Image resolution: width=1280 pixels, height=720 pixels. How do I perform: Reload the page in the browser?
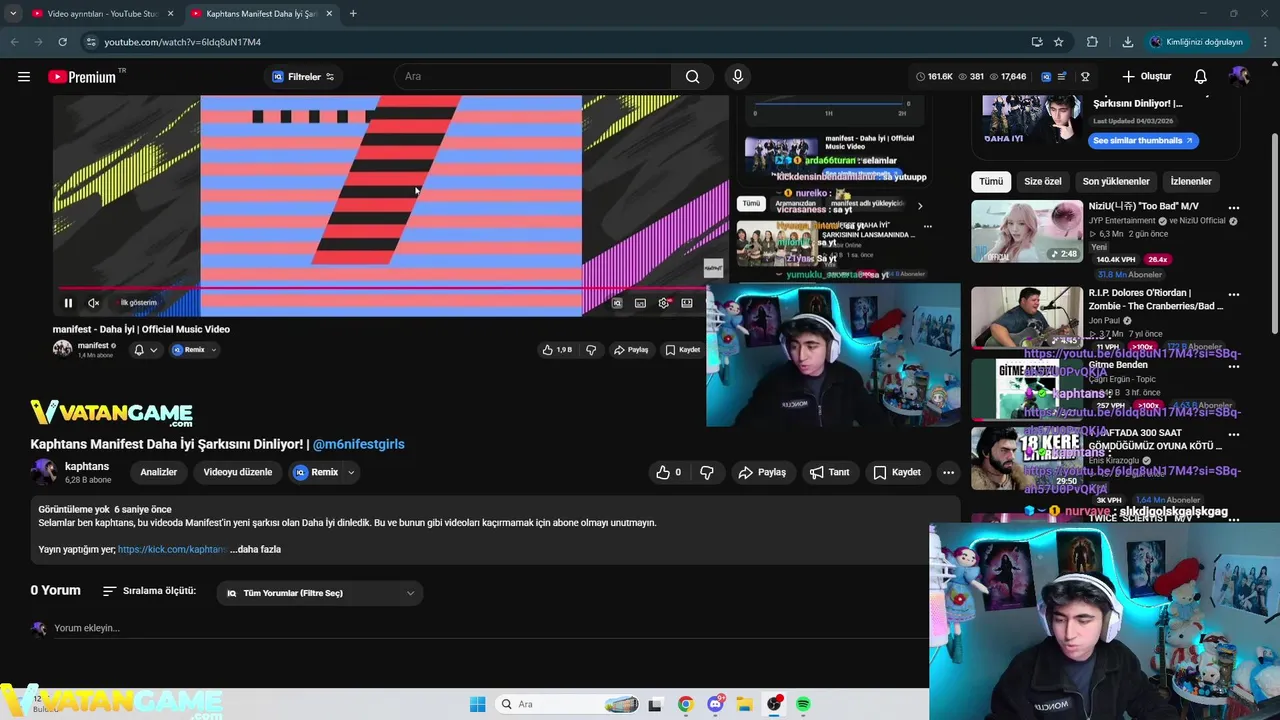pos(62,42)
